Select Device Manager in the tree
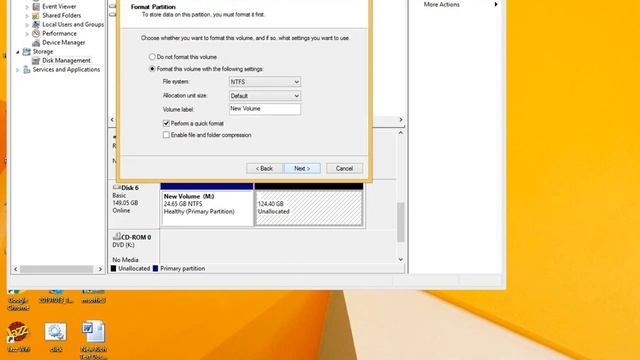Screen dimensions: 640x360 tap(64, 42)
